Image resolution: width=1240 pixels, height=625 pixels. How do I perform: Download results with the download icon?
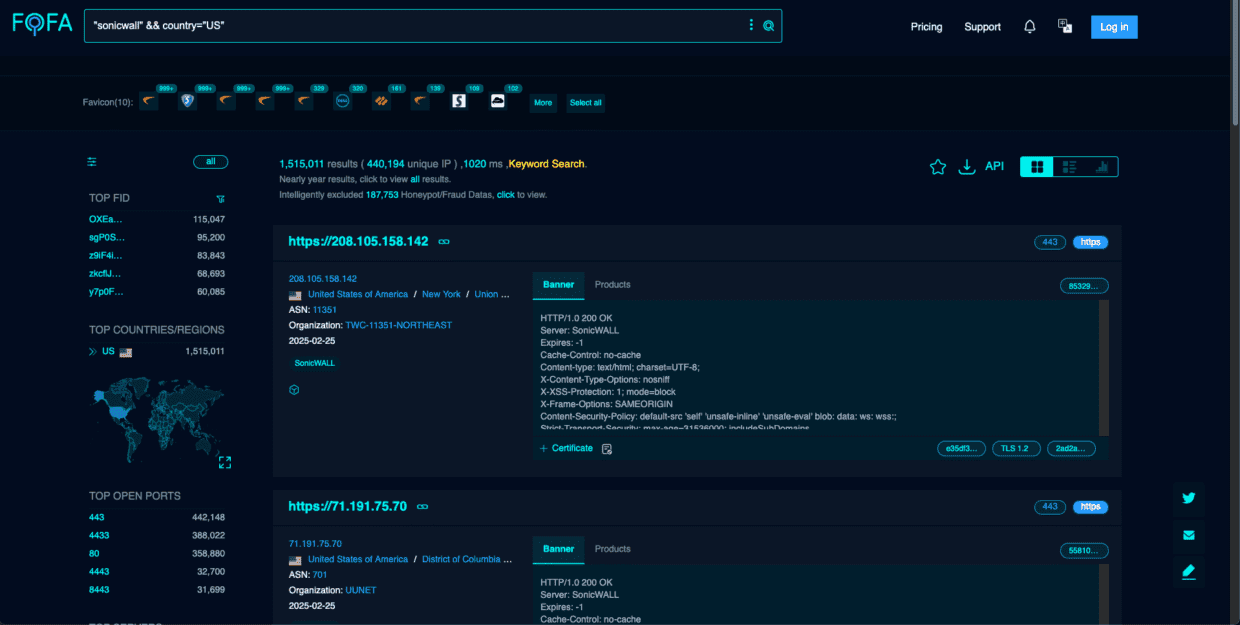tap(966, 167)
